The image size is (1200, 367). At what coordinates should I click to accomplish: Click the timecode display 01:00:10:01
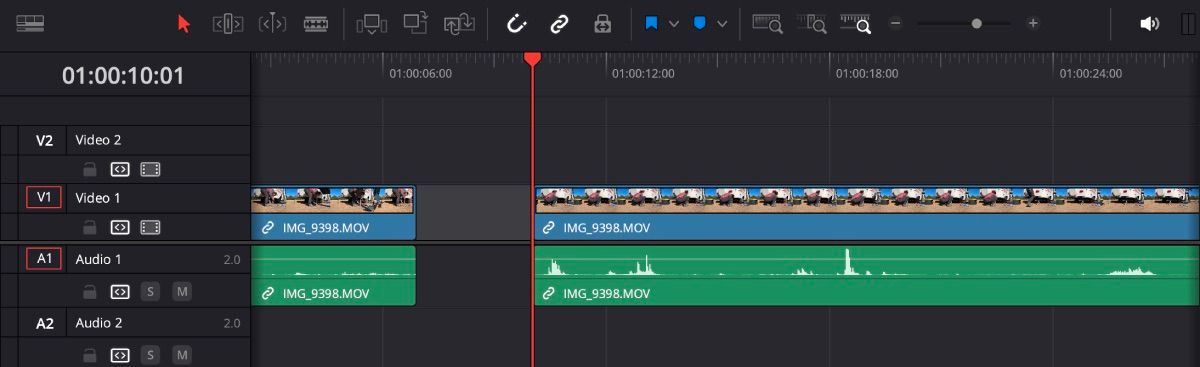(123, 76)
